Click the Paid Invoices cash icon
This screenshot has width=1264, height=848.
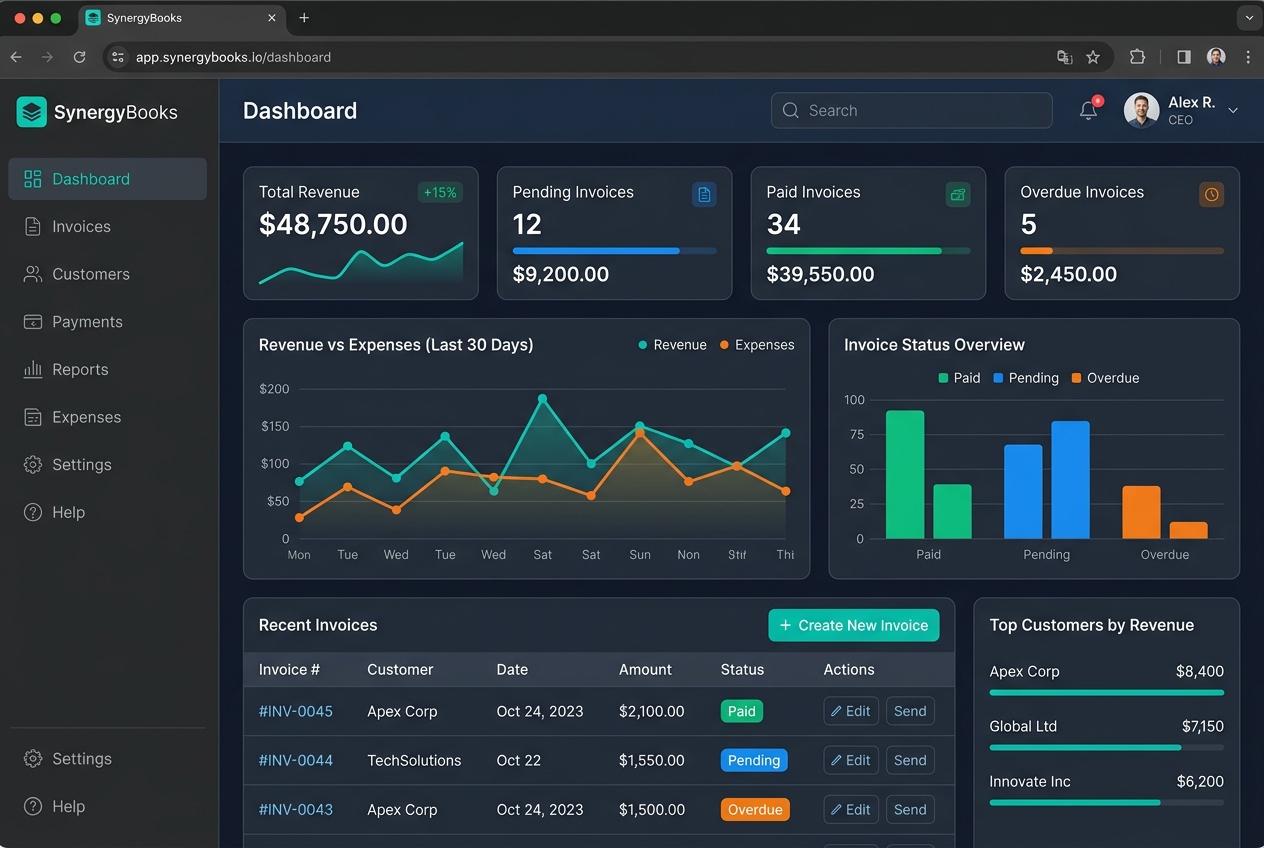pyautogui.click(x=958, y=194)
